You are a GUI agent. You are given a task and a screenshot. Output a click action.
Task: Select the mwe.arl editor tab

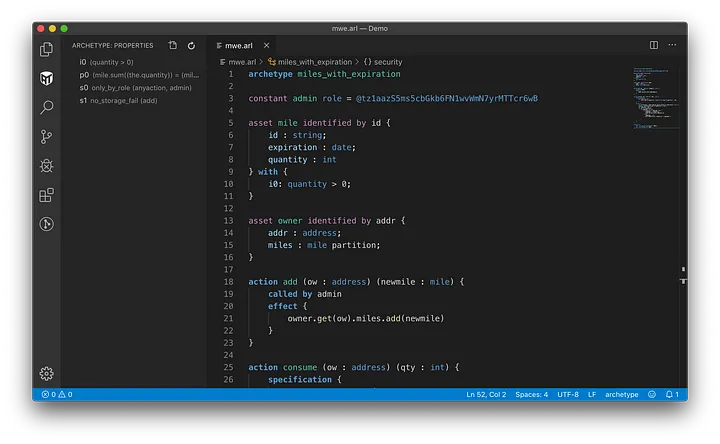coord(238,45)
